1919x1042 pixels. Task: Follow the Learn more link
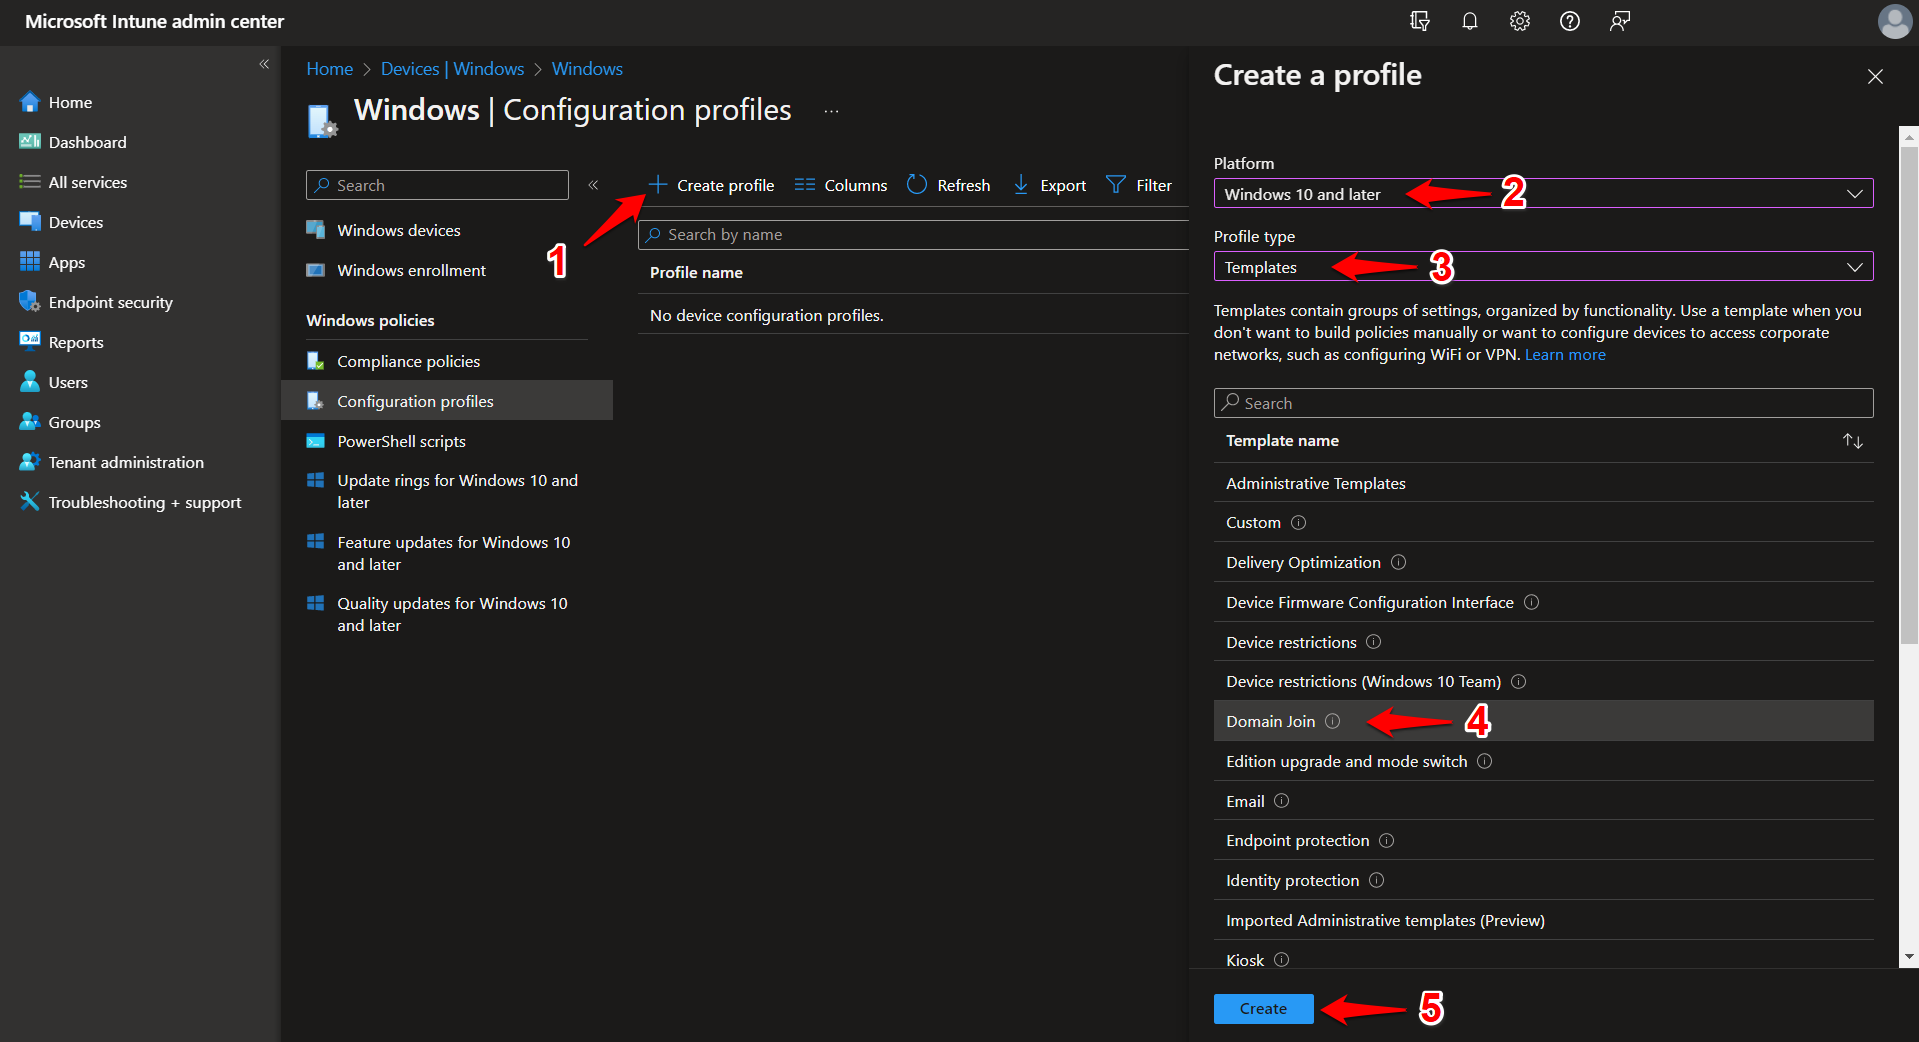(1565, 355)
